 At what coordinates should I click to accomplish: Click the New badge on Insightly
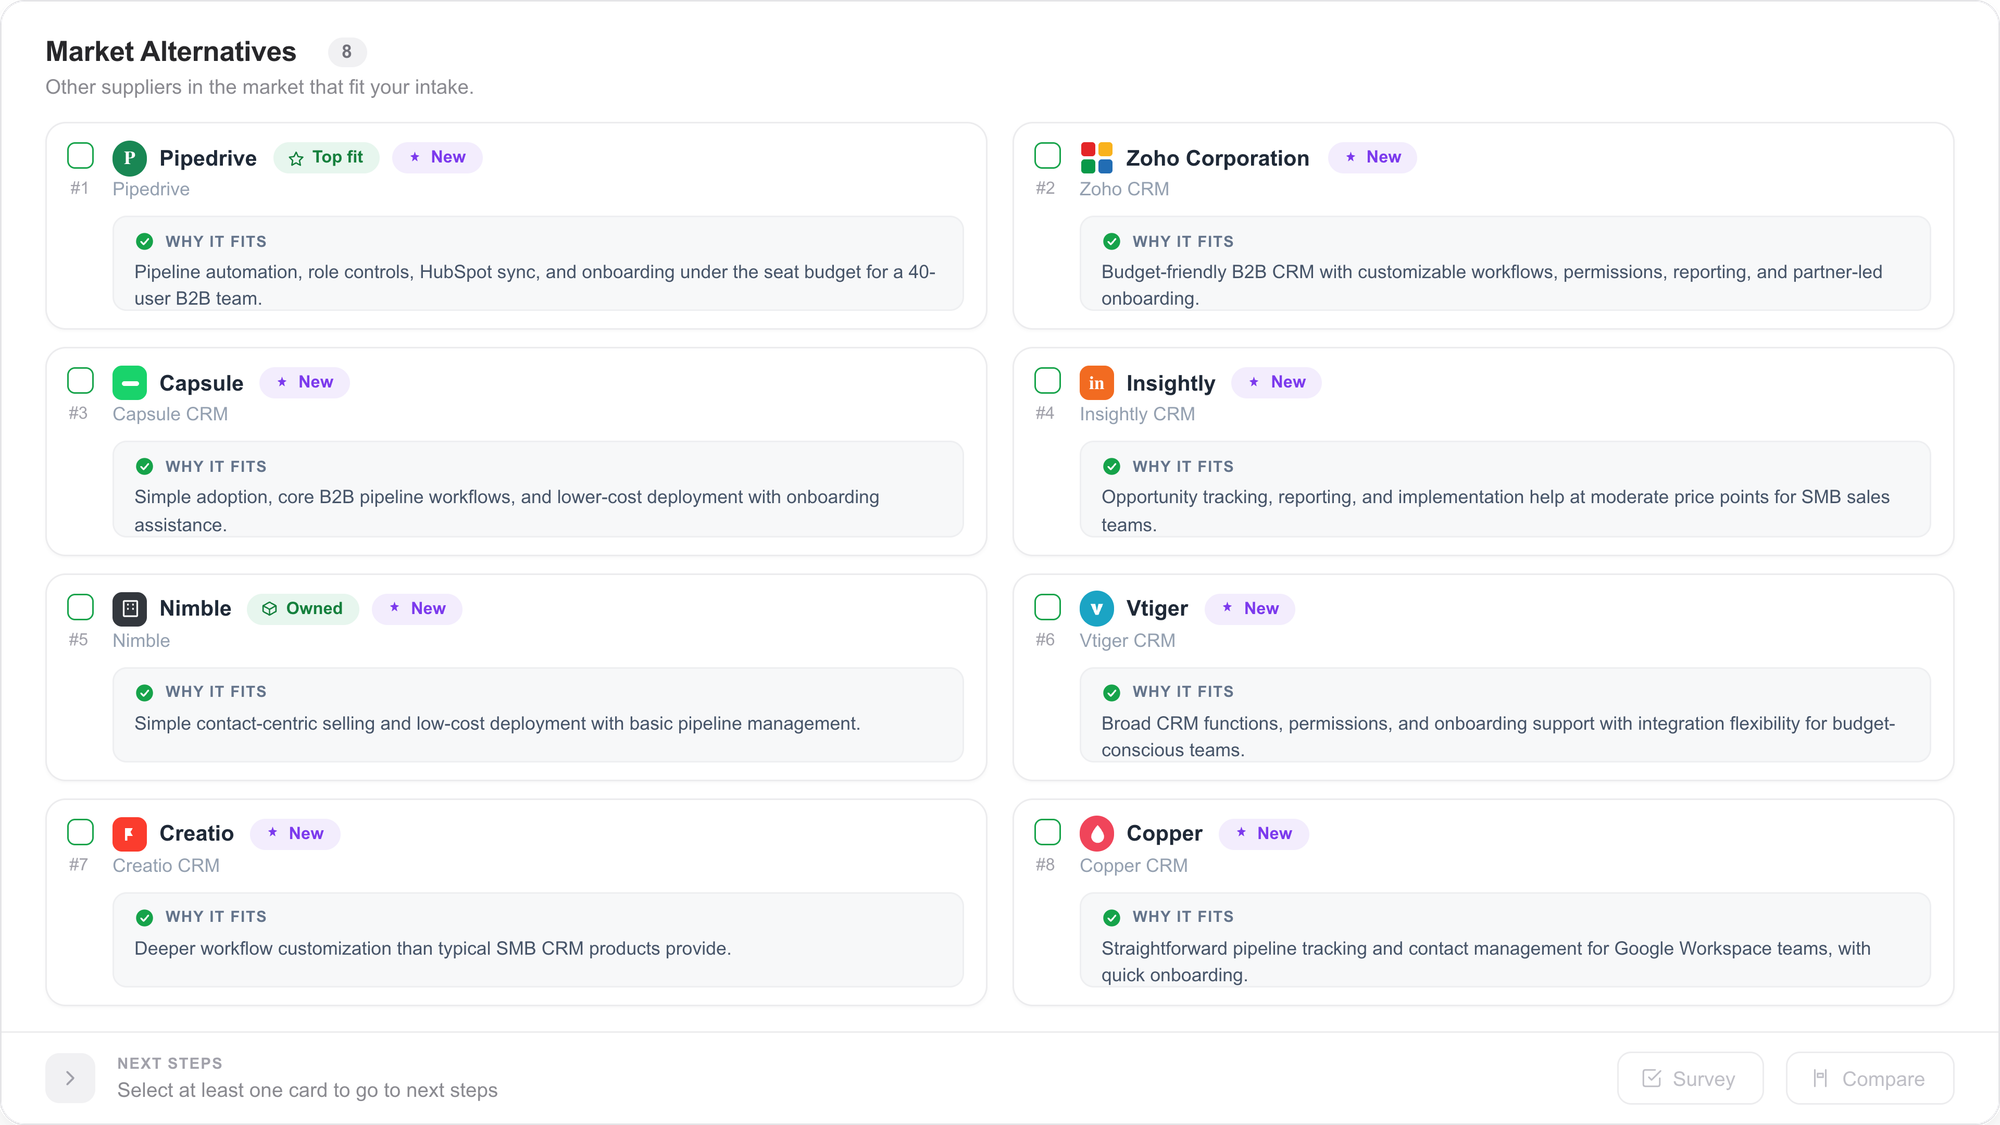pyautogui.click(x=1277, y=383)
